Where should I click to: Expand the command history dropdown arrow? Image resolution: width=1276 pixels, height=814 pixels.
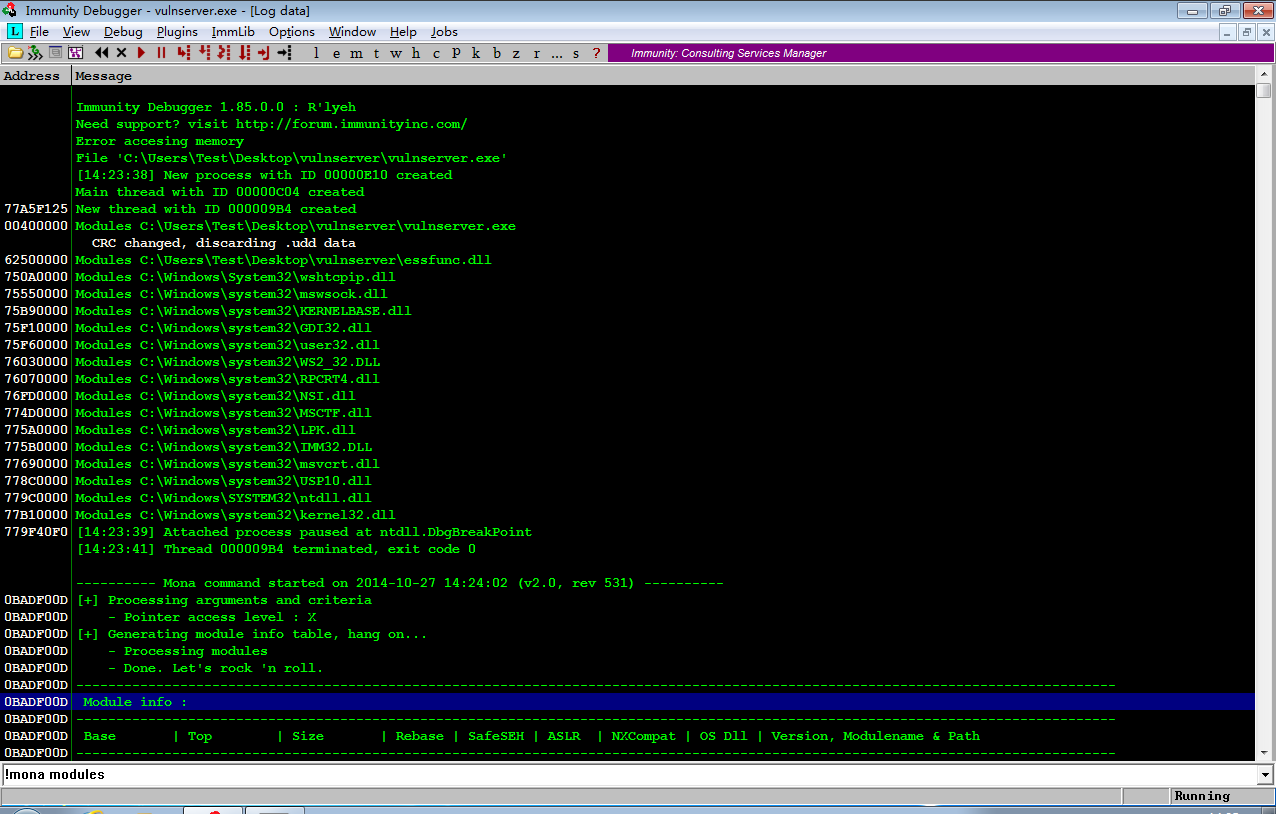pyautogui.click(x=1265, y=775)
